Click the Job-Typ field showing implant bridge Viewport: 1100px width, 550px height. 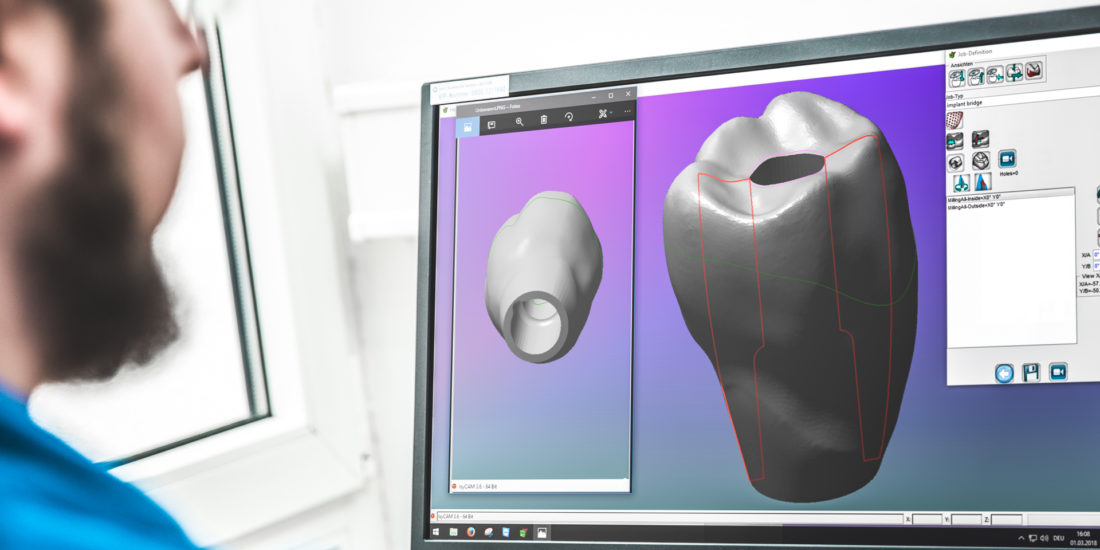[x=1021, y=98]
